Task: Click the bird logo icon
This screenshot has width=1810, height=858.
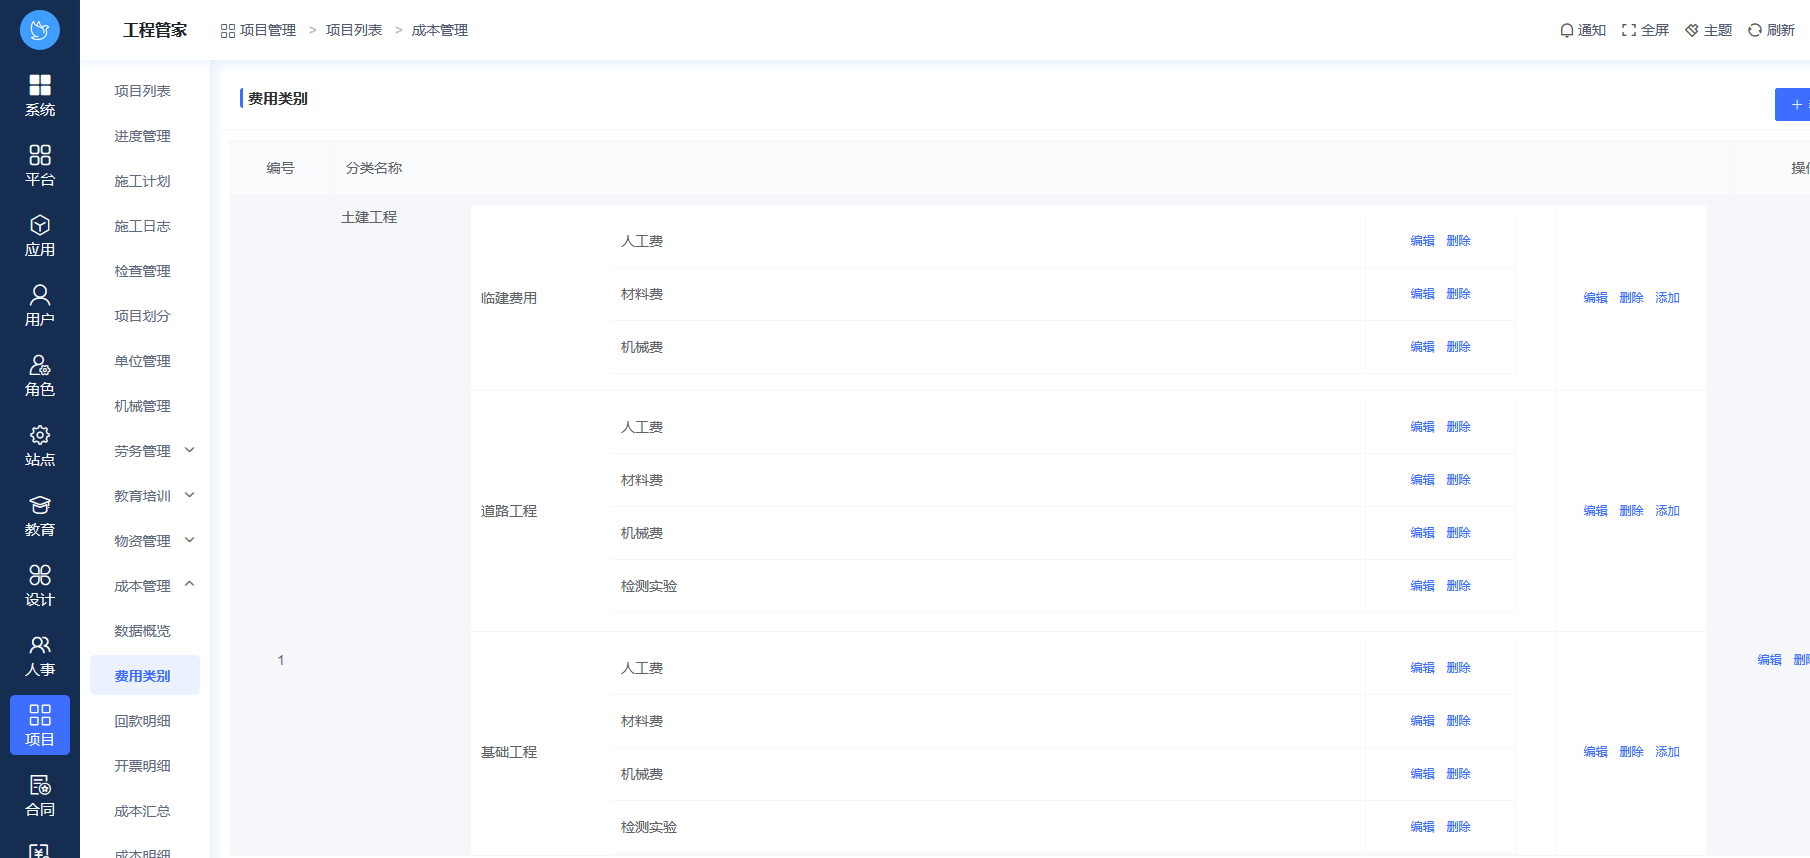Action: pyautogui.click(x=40, y=30)
